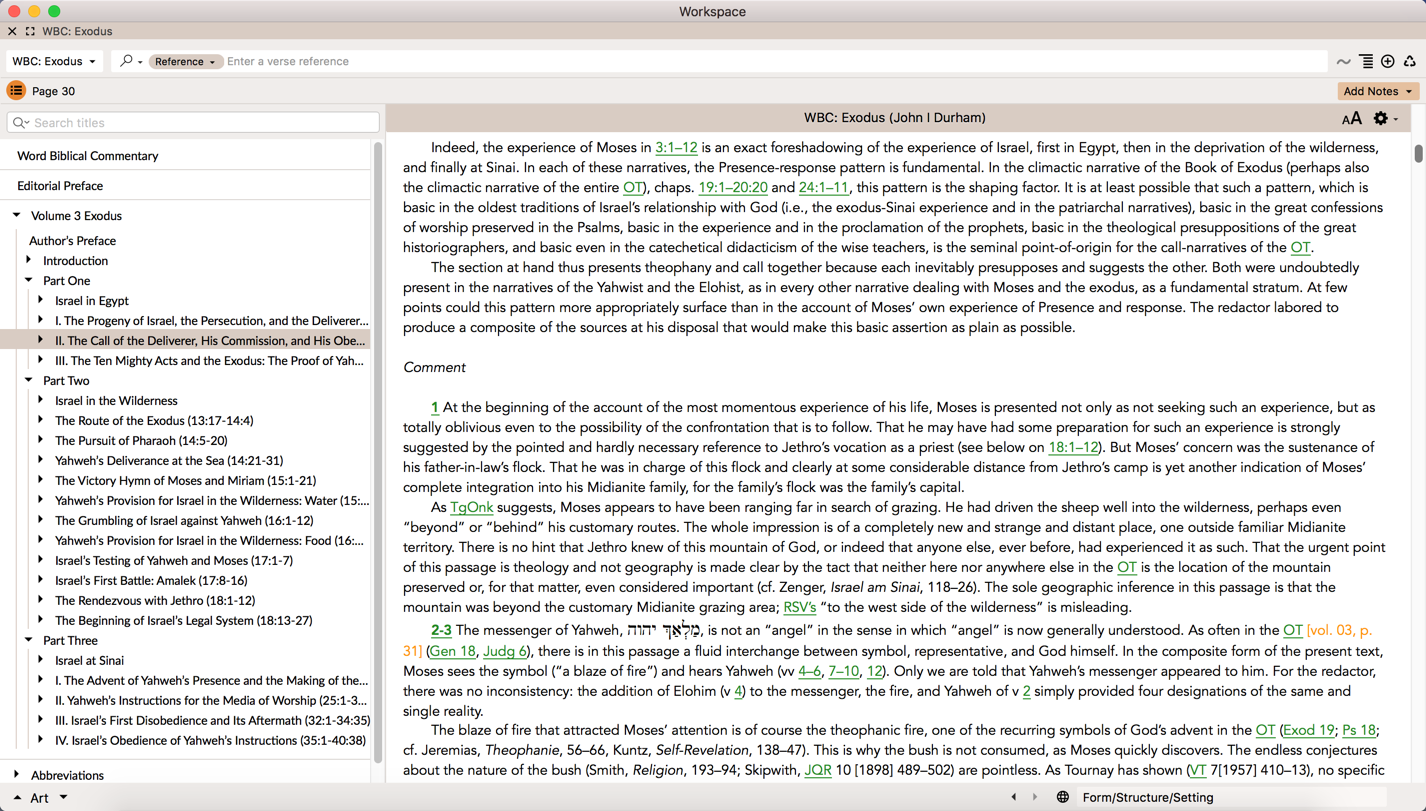Collapse Volume 3 Exodus node
Image resolution: width=1426 pixels, height=811 pixels.
pyautogui.click(x=17, y=215)
